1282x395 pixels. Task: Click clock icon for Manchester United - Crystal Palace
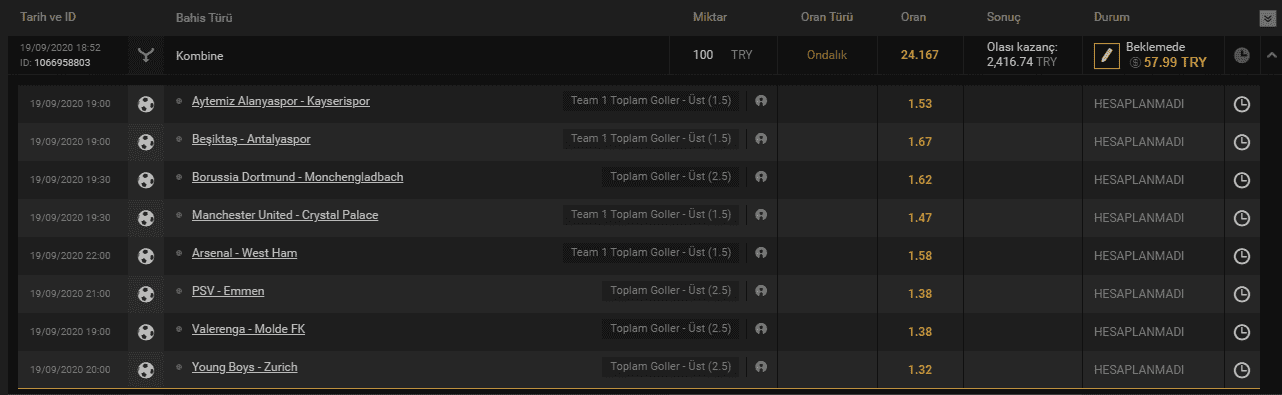click(1242, 218)
